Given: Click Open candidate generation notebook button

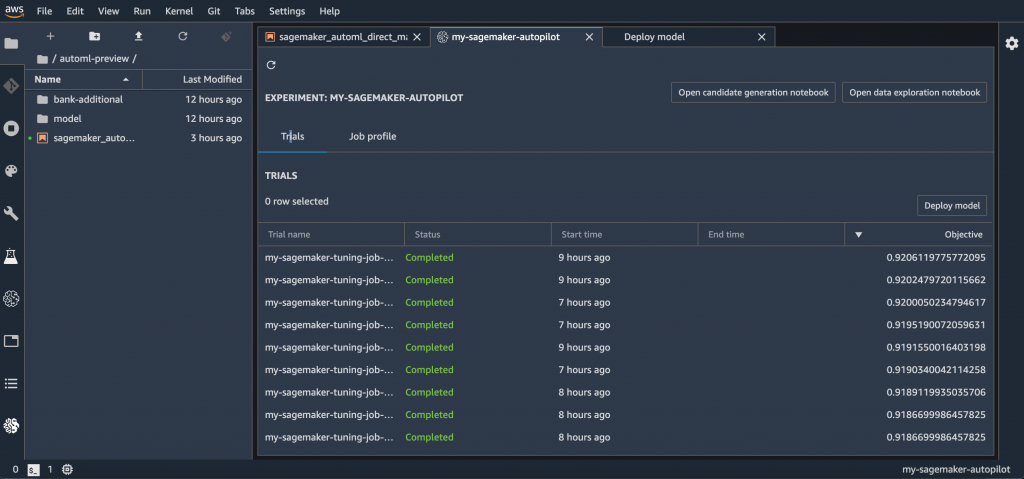Looking at the screenshot, I should tap(753, 93).
